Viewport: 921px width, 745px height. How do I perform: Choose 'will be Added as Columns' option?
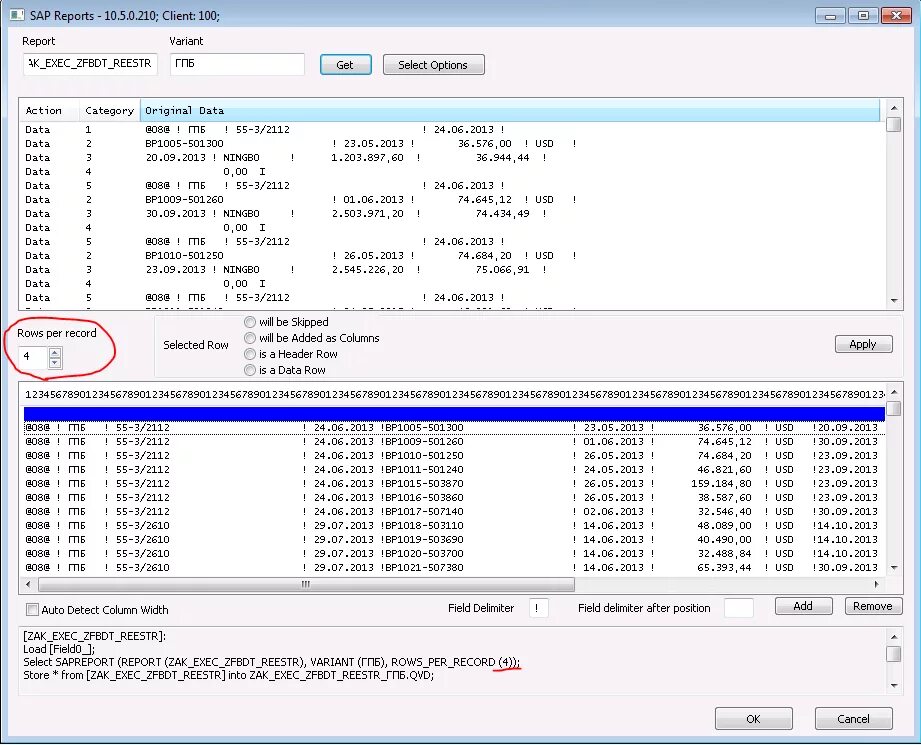(x=250, y=337)
